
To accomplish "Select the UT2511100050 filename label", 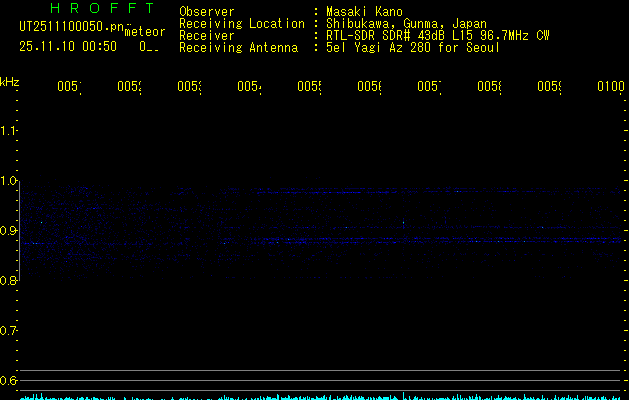I will coord(67,26).
